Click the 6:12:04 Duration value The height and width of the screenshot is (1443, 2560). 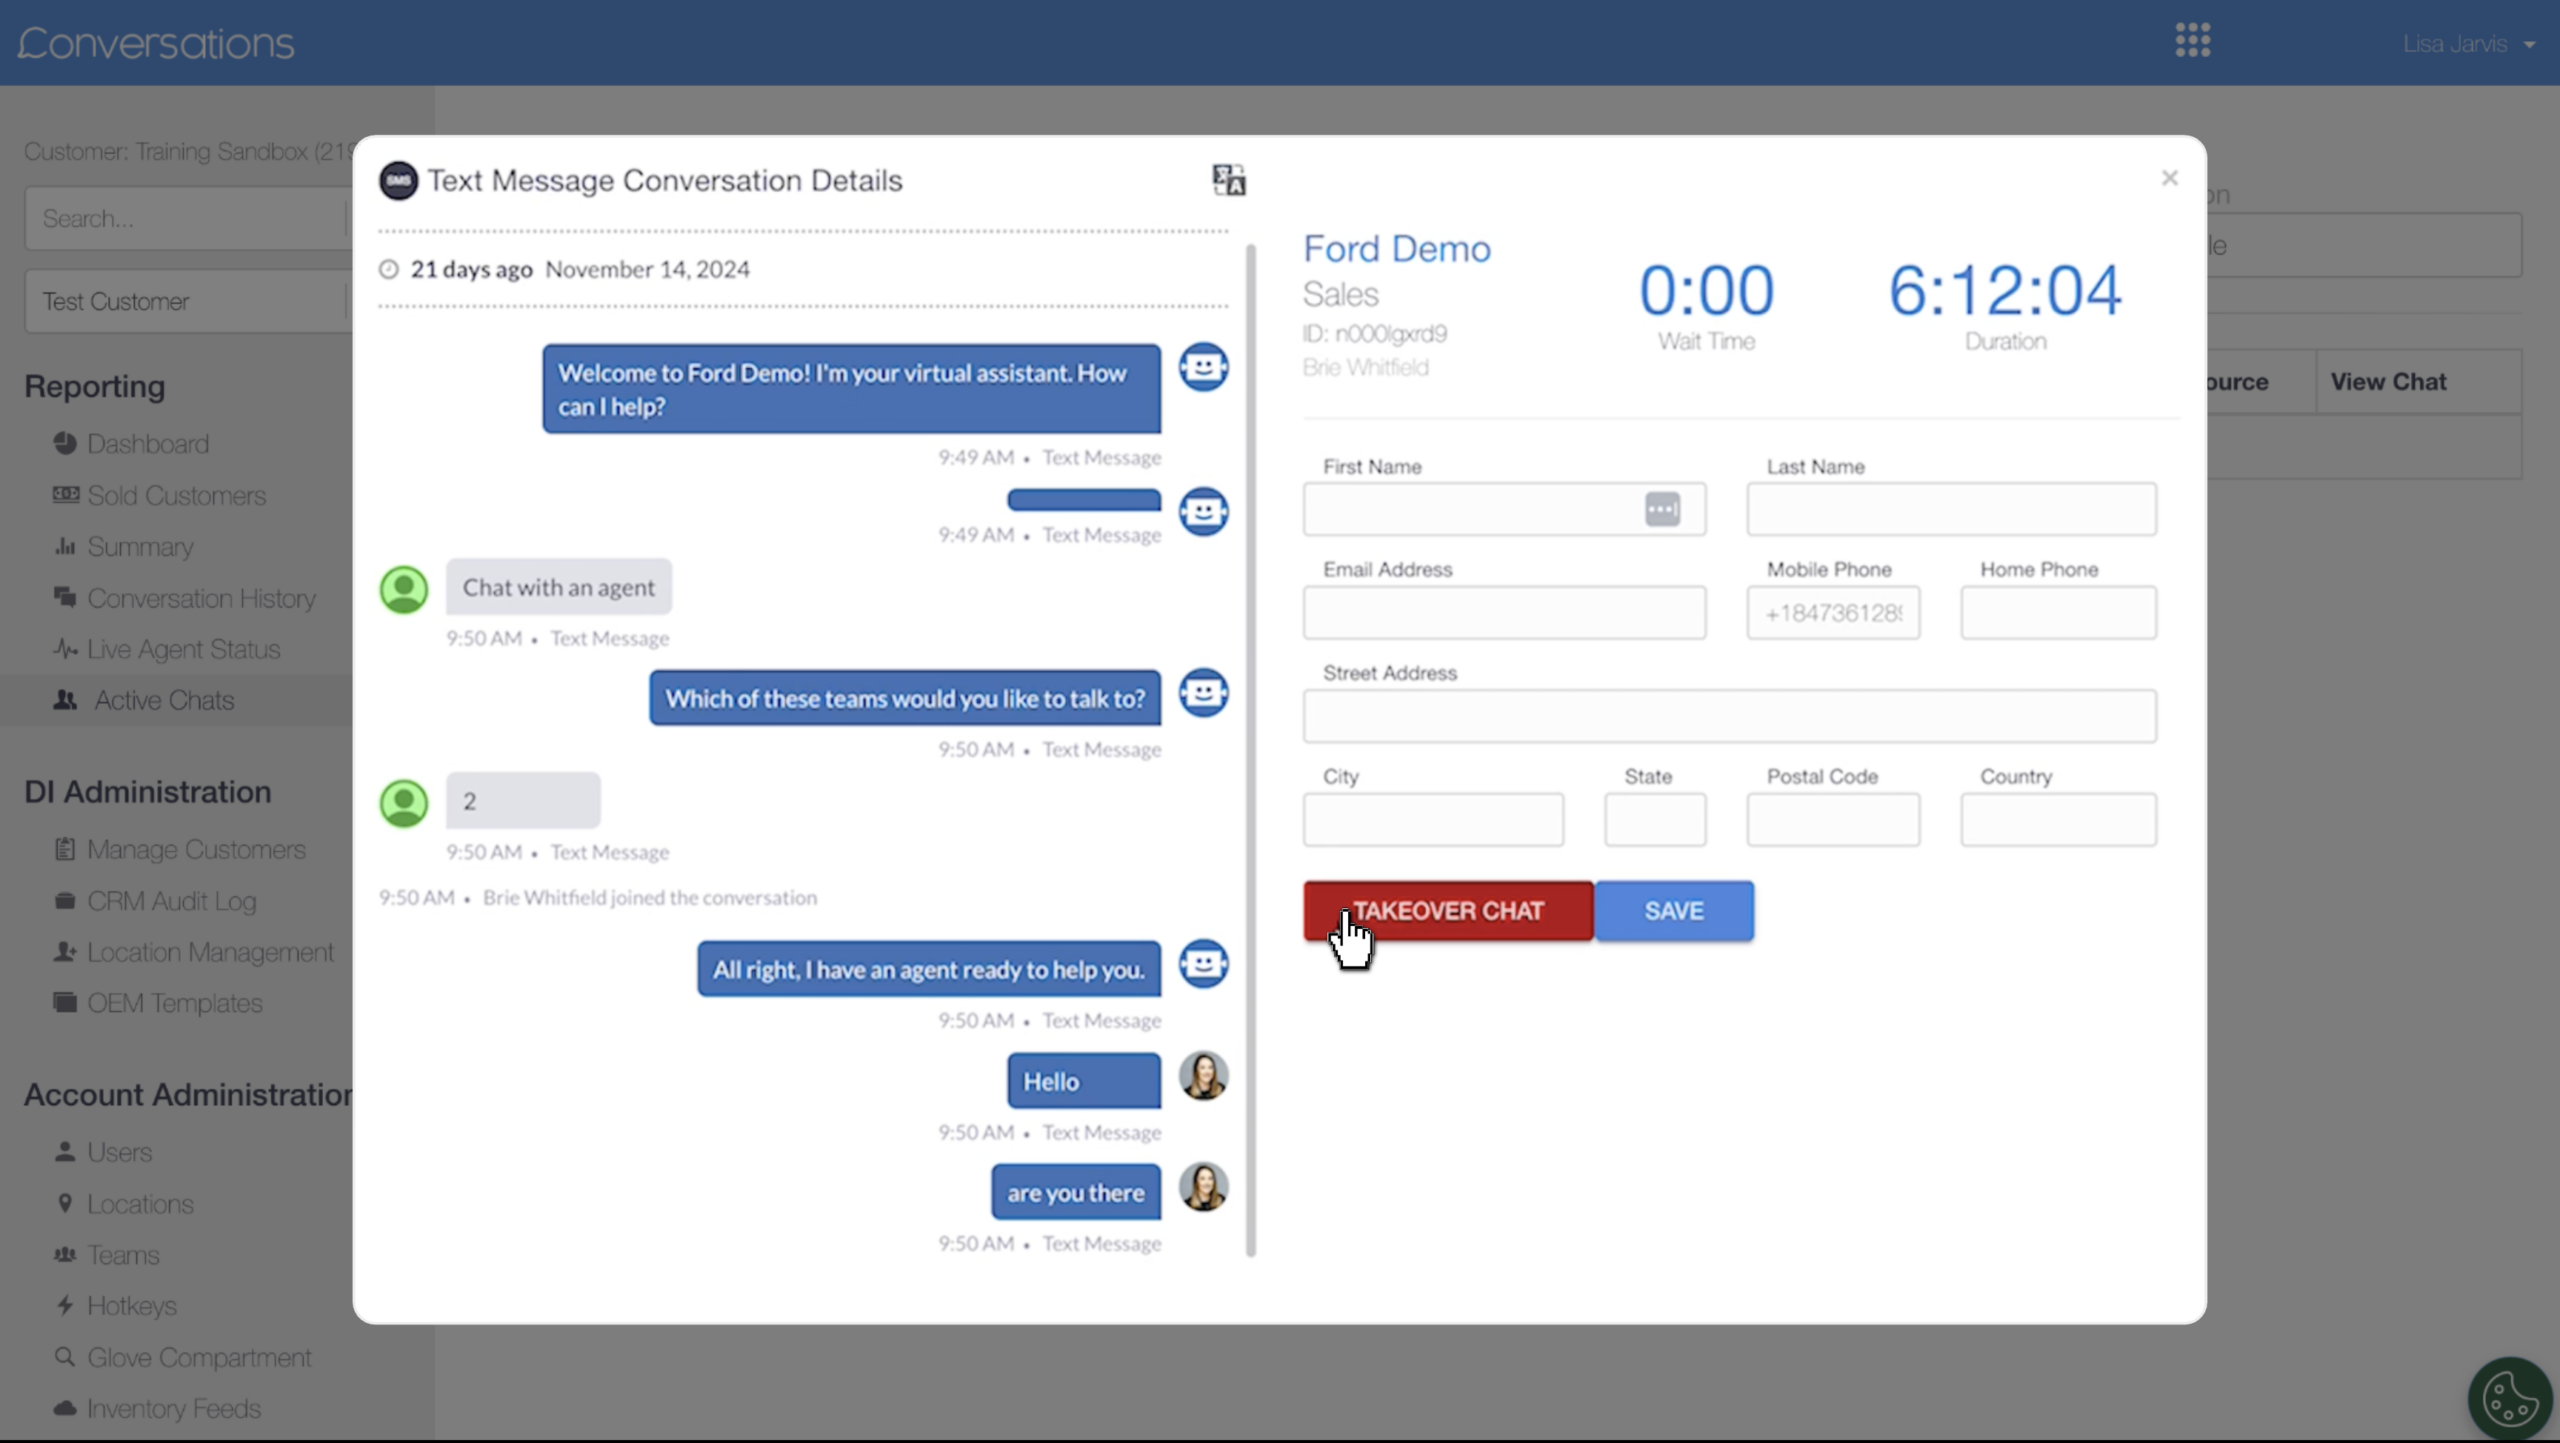pos(2004,291)
